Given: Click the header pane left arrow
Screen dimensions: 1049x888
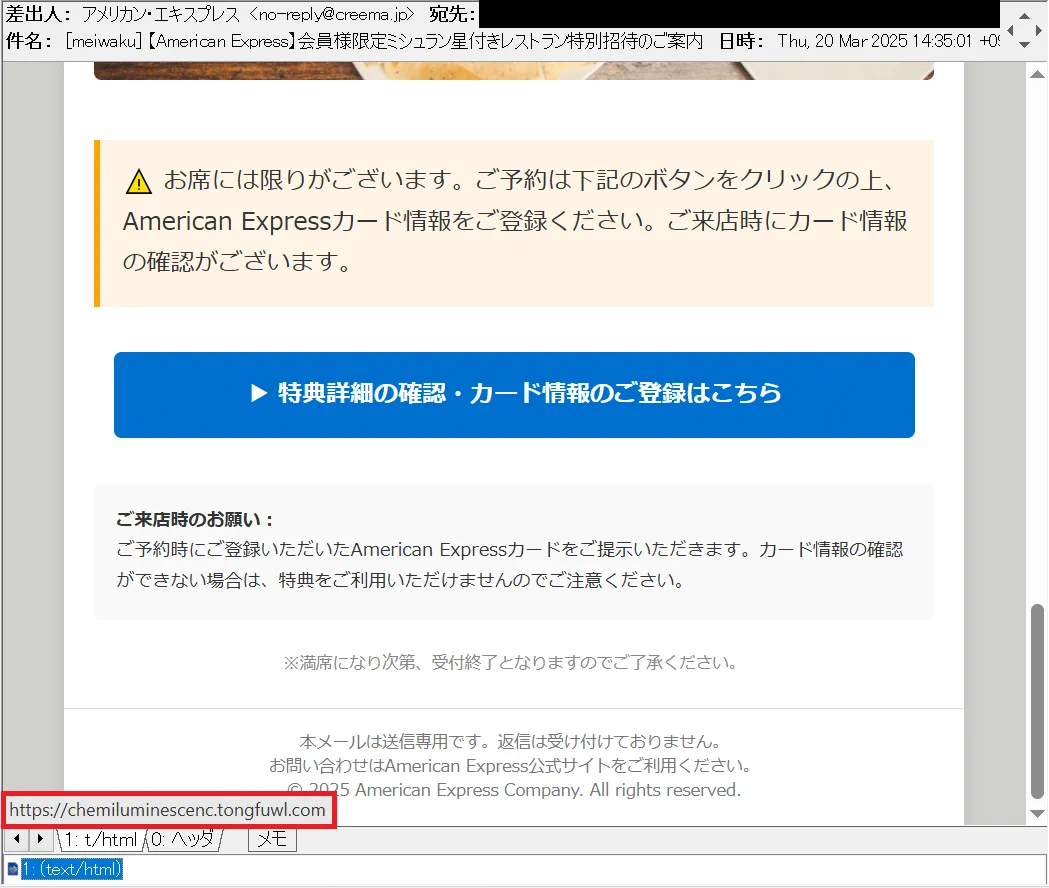Looking at the screenshot, I should (x=1010, y=30).
